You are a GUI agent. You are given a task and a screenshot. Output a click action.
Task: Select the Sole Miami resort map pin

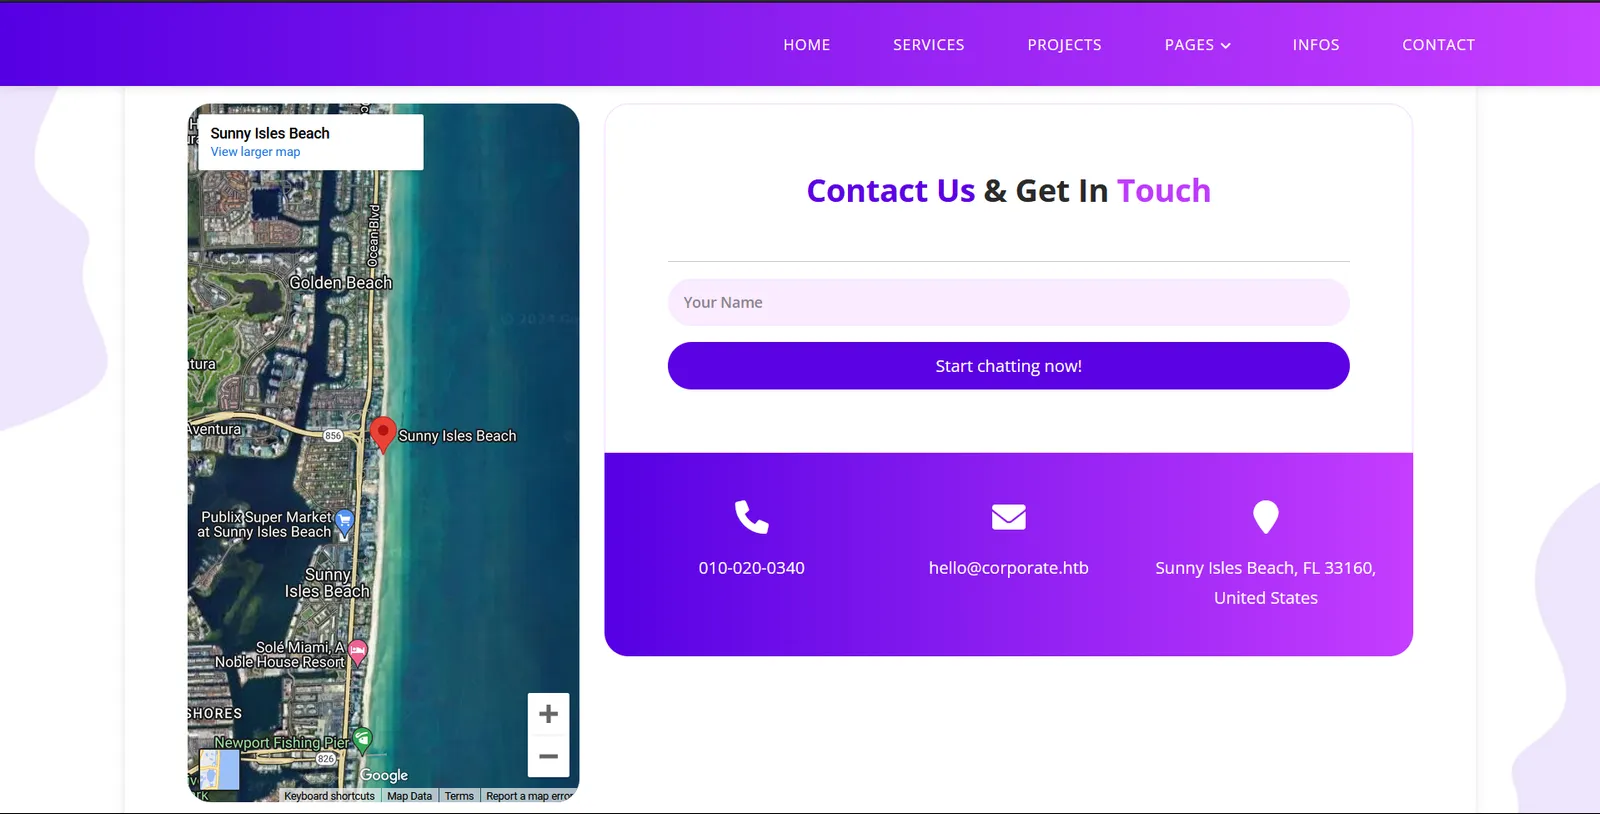click(357, 652)
